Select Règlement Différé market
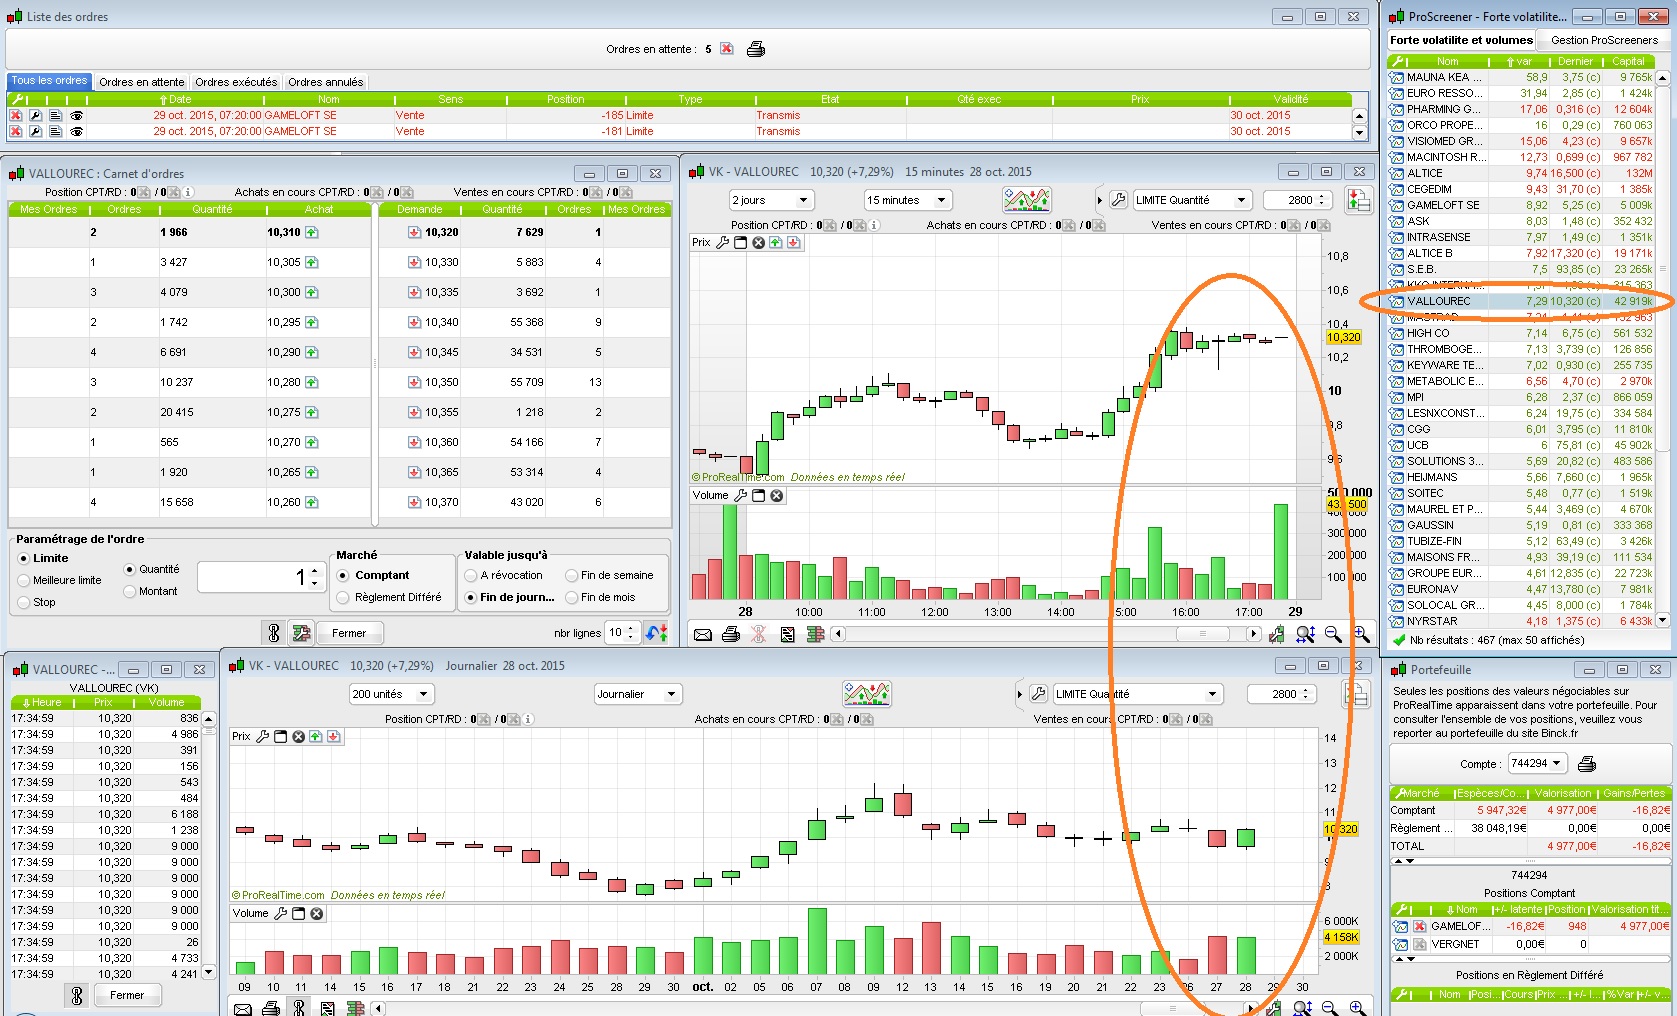Viewport: 1677px width, 1016px height. coord(343,597)
